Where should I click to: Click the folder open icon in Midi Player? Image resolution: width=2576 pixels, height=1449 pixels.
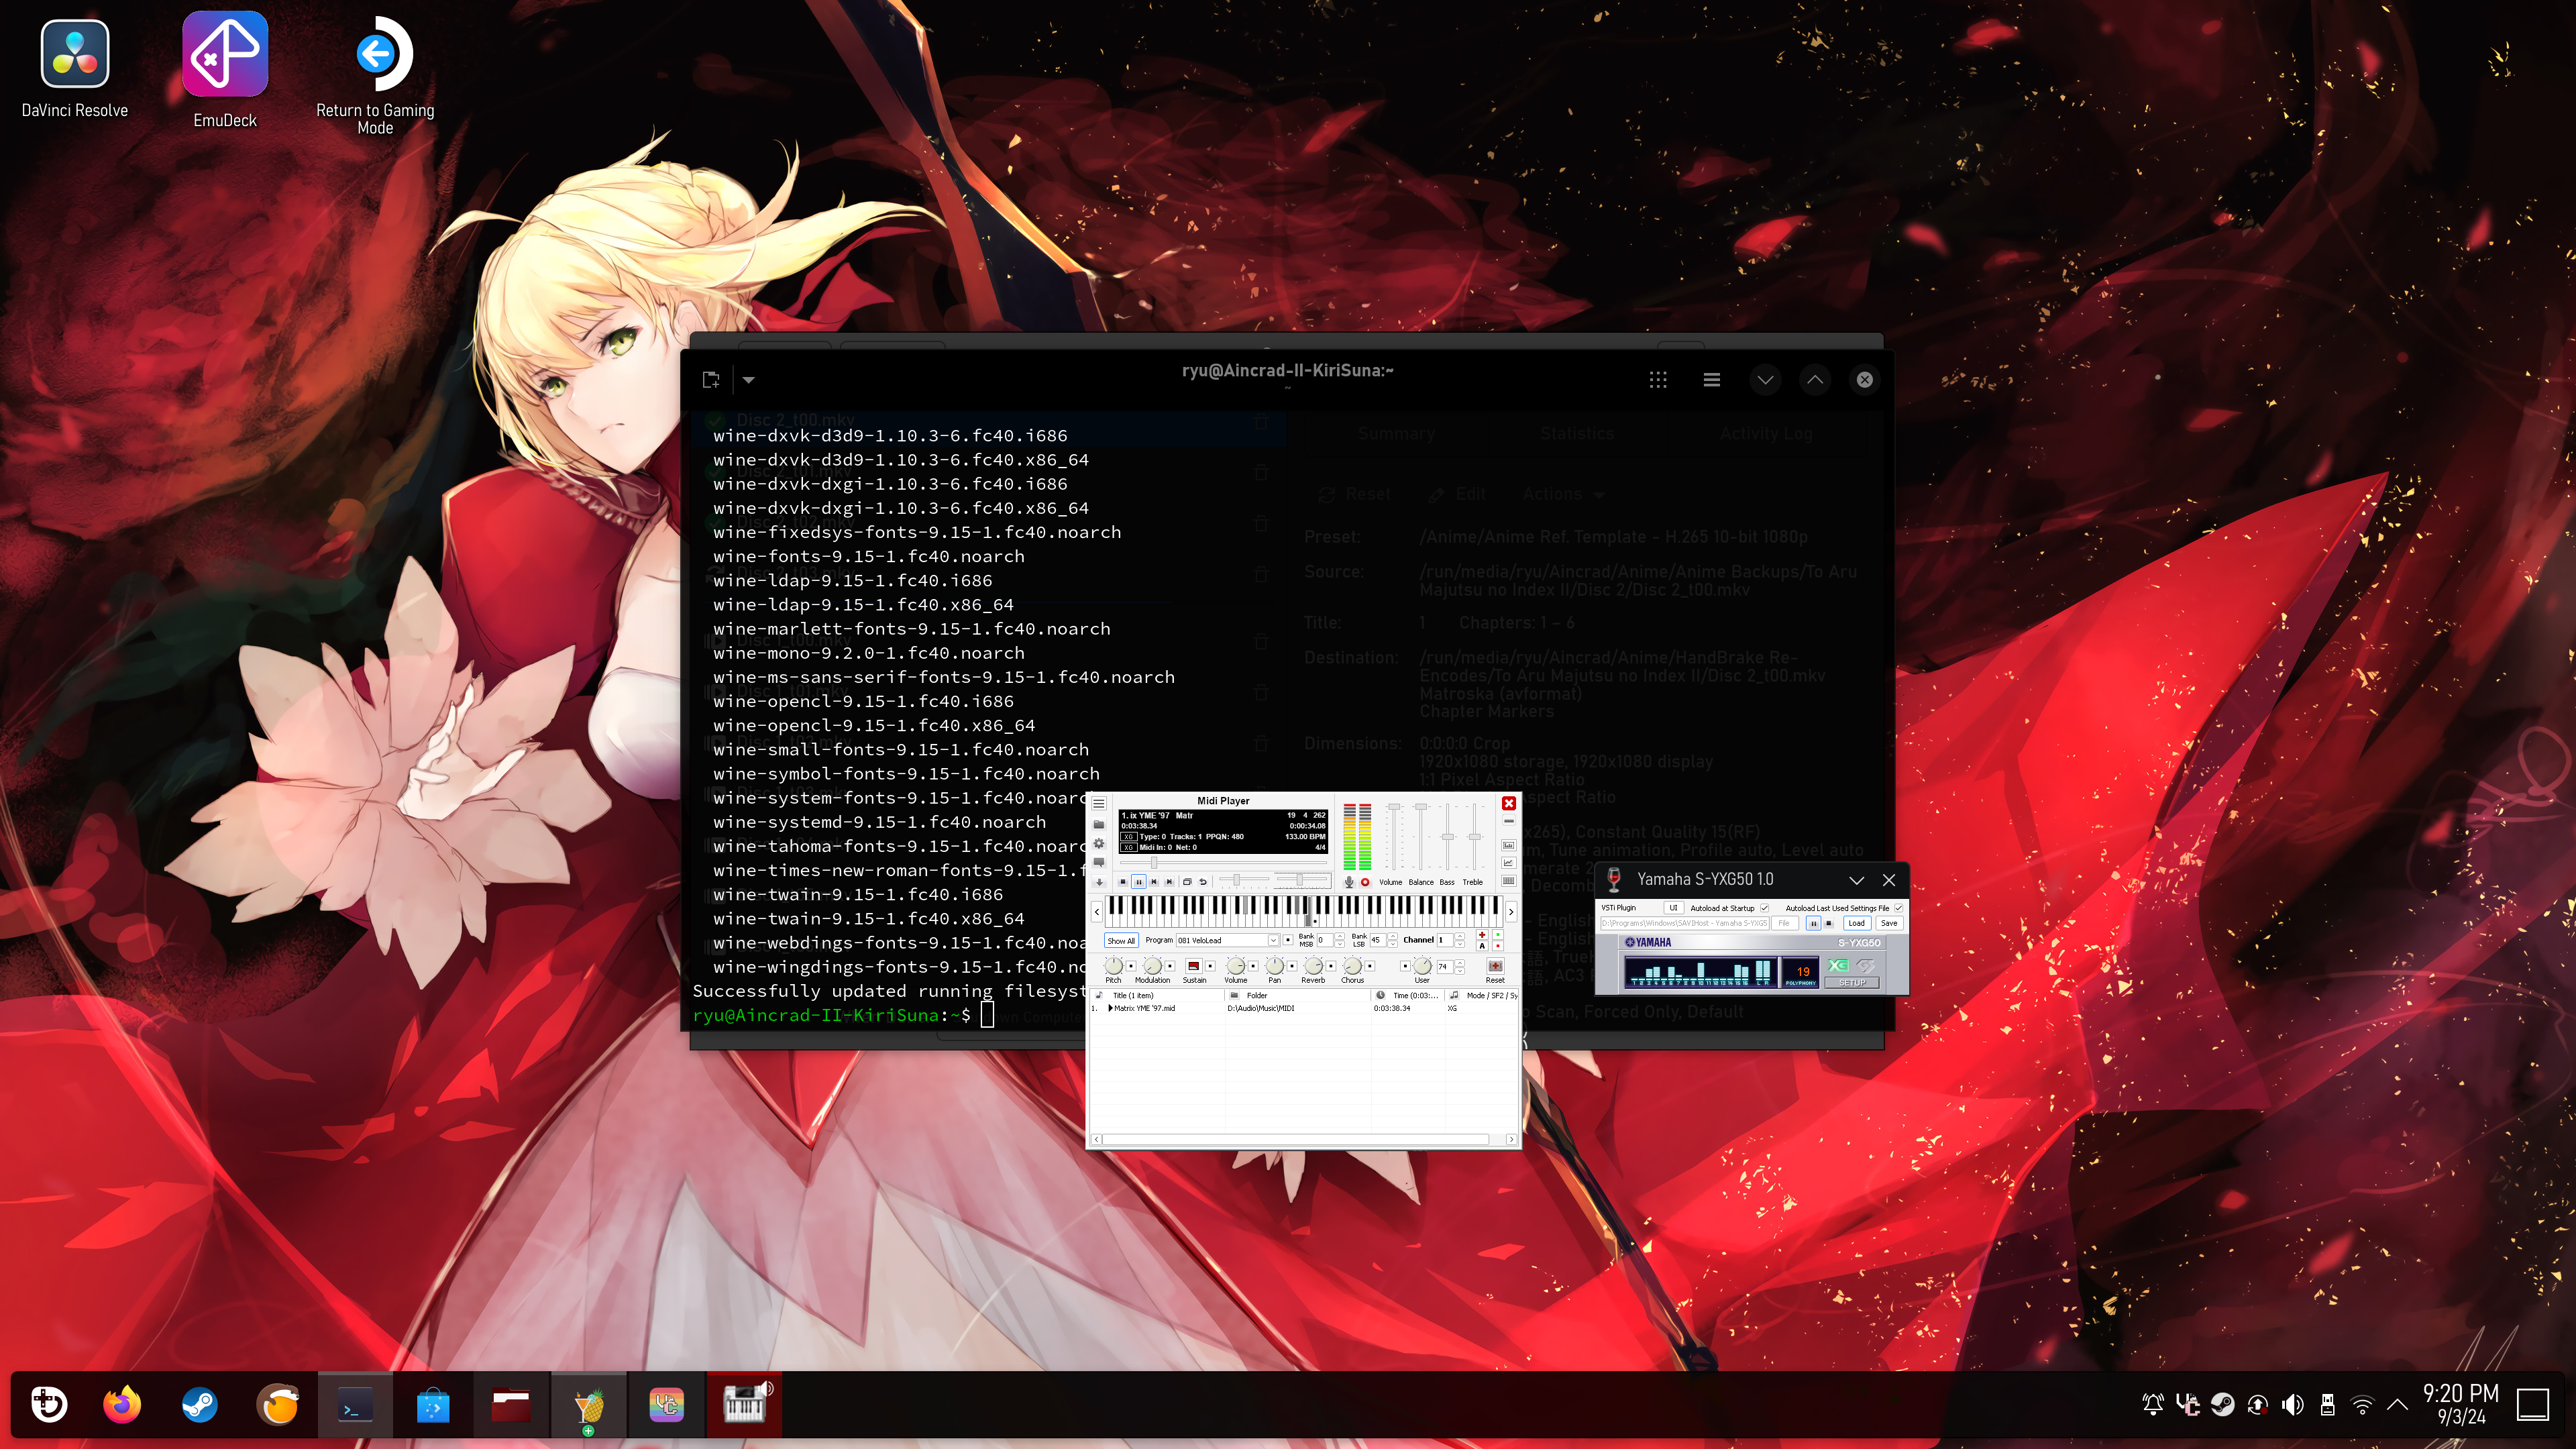pos(1100,824)
